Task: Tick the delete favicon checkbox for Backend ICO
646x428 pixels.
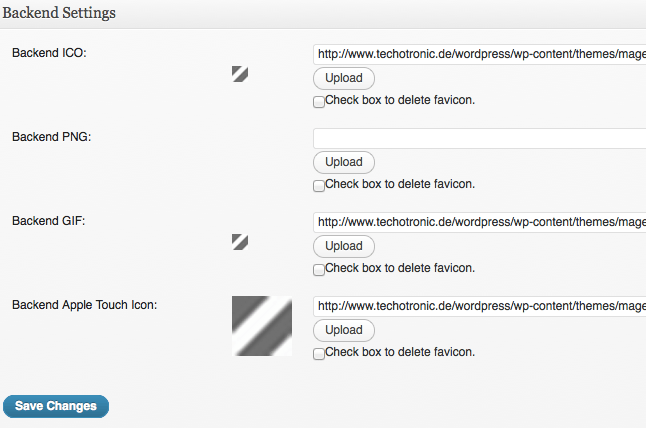Action: 318,102
